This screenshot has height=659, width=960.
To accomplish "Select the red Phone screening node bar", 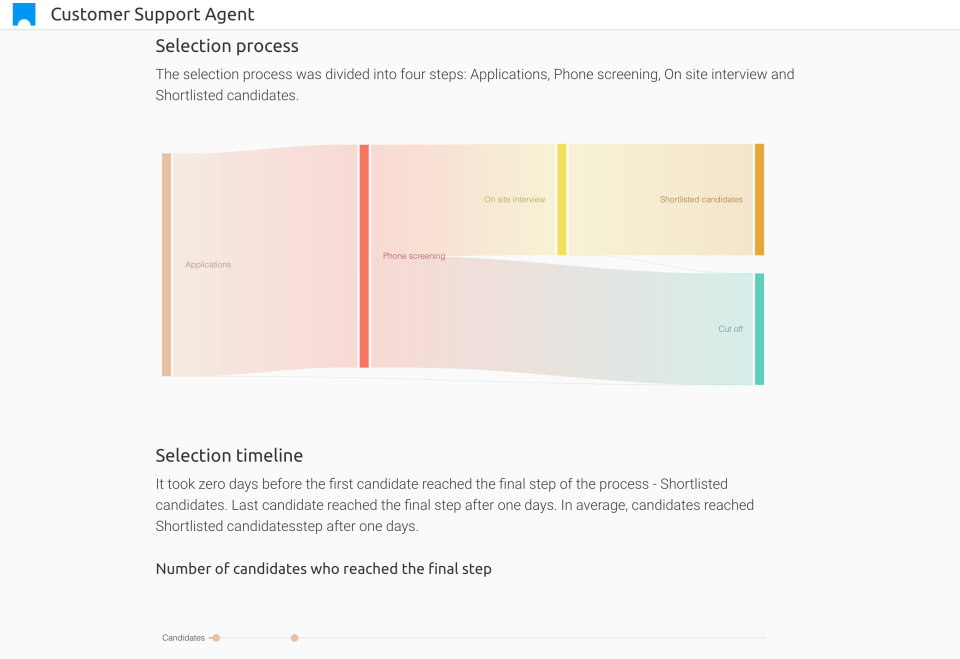I will pyautogui.click(x=364, y=256).
